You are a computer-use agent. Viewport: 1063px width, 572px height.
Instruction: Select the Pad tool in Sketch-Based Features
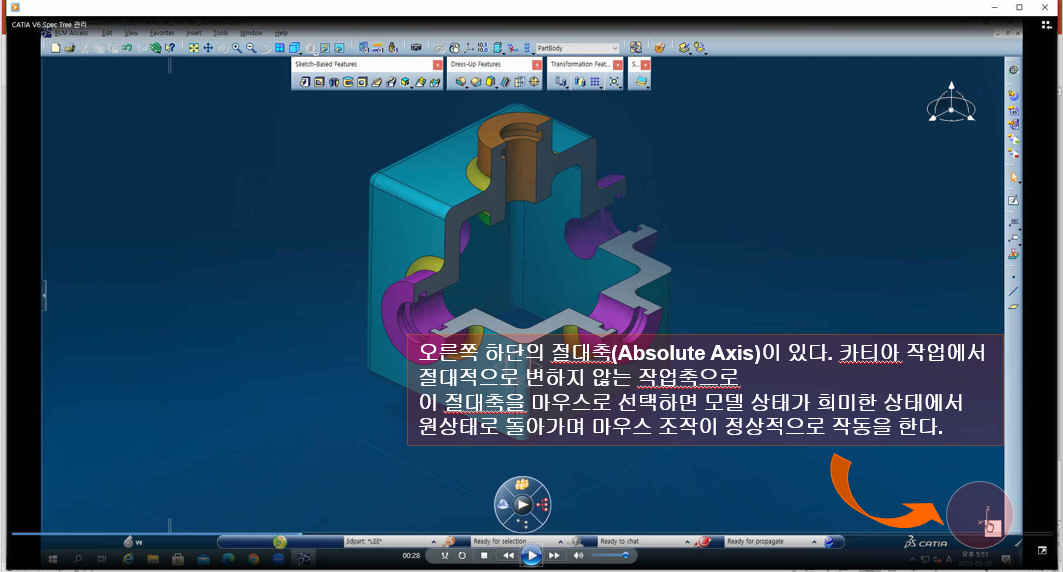click(305, 82)
